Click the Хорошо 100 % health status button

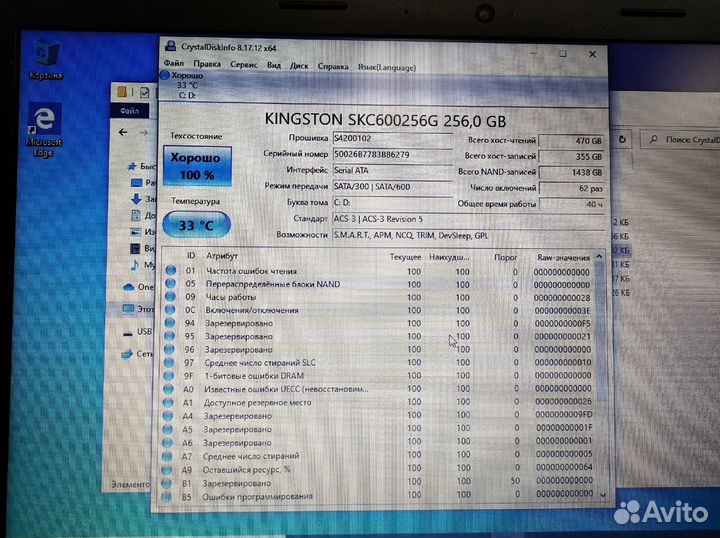[196, 166]
